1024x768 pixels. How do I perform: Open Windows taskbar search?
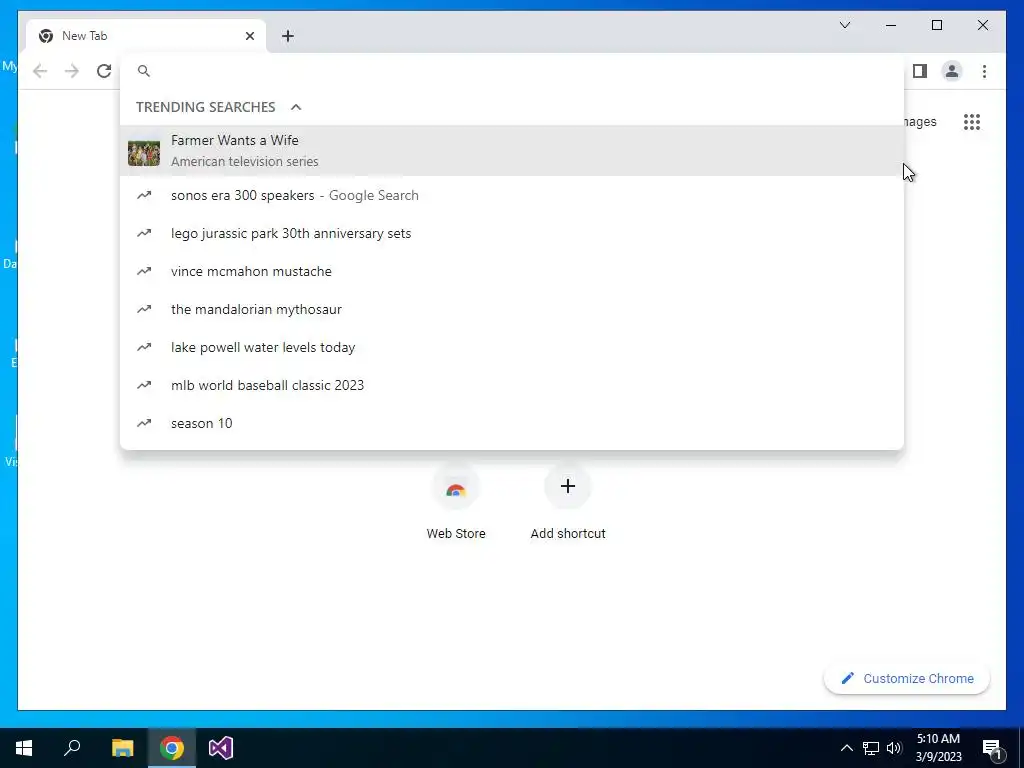(x=72, y=748)
